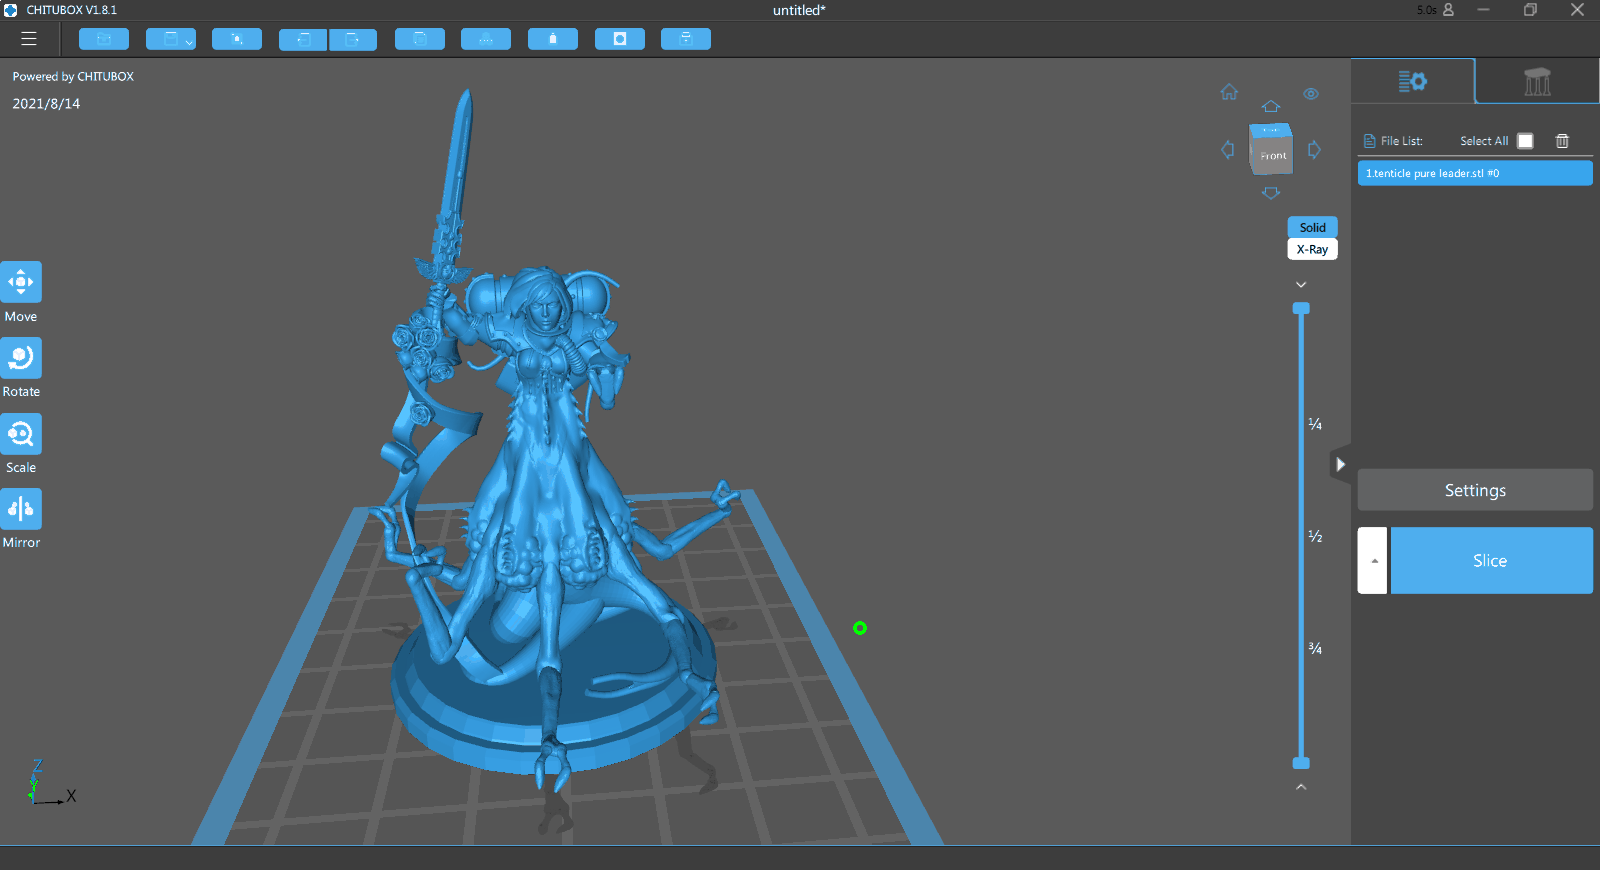Image resolution: width=1600 pixels, height=870 pixels.
Task: Select the Rotate tool
Action: (x=21, y=358)
